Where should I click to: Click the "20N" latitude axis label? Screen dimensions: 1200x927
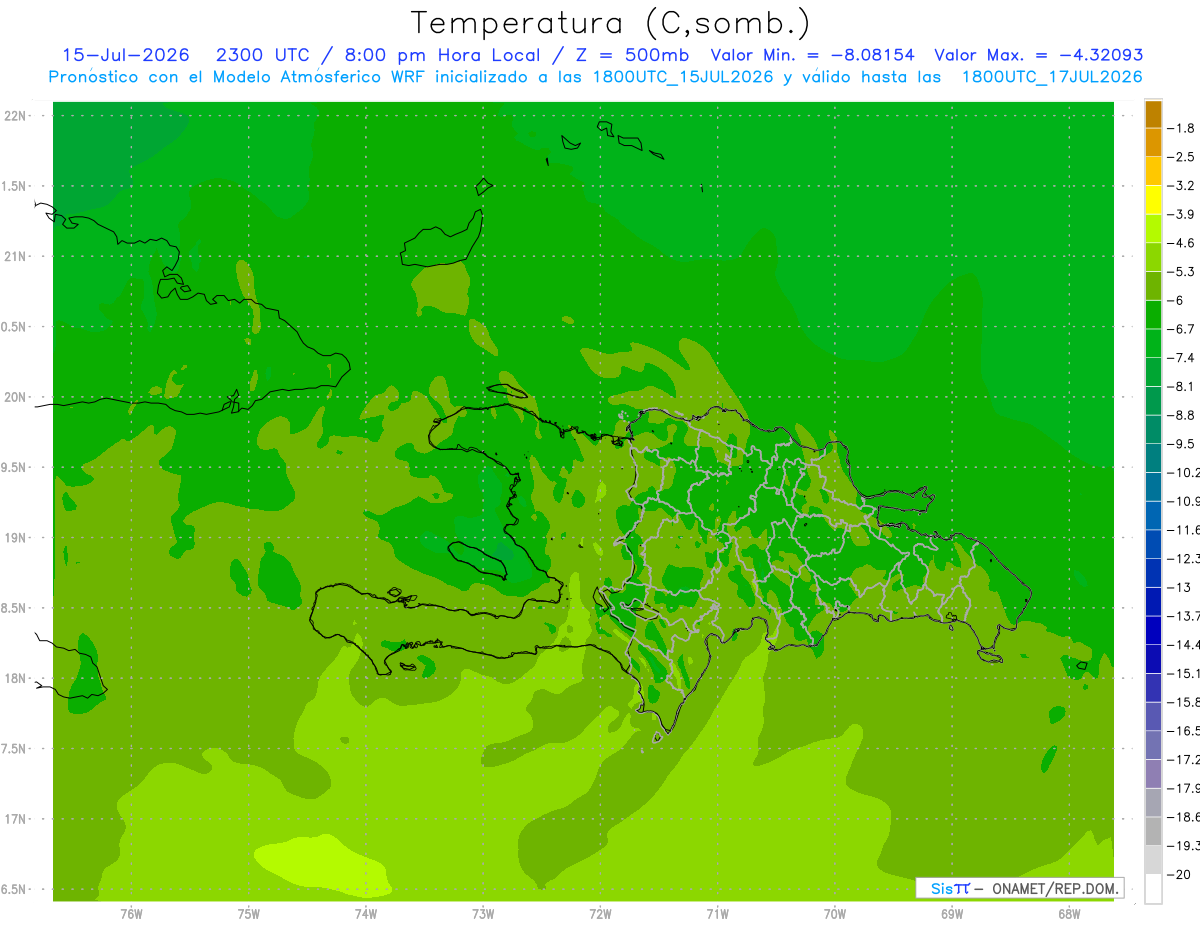point(16,397)
